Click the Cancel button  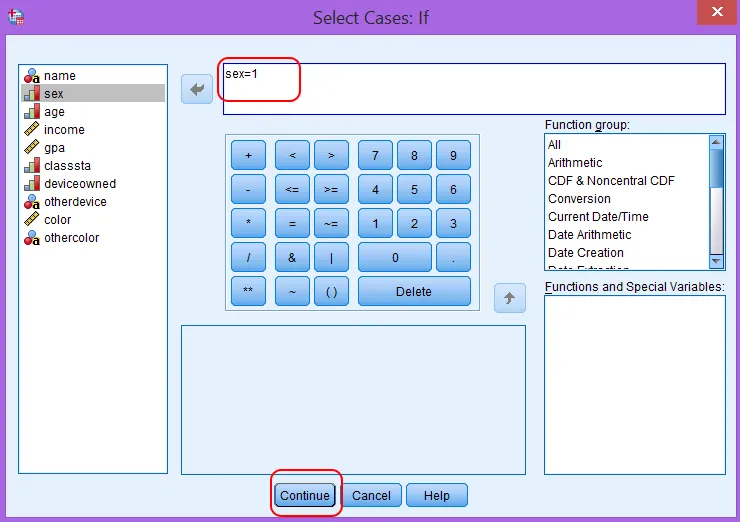(x=371, y=495)
